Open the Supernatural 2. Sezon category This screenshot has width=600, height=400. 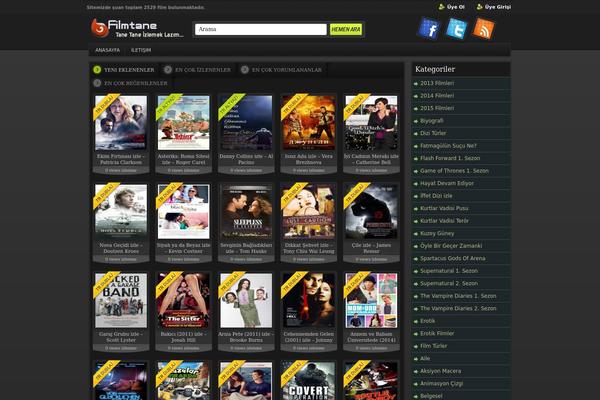(449, 284)
